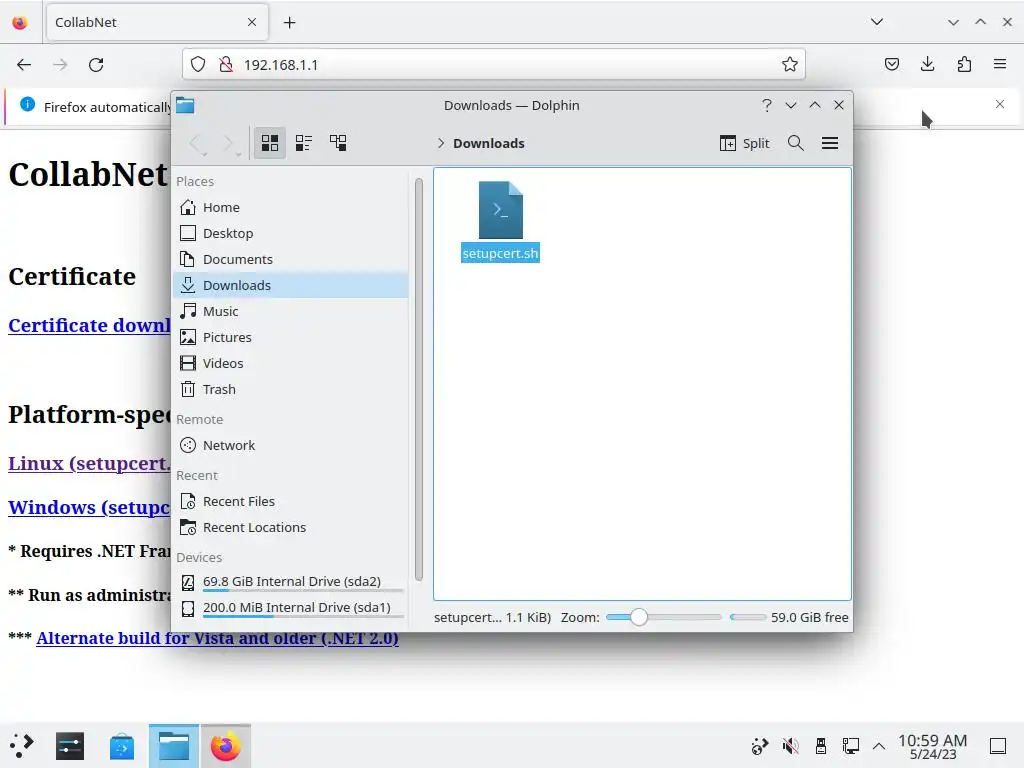The image size is (1024, 768).
Task: Click Dolphin's Split view button
Action: (744, 143)
